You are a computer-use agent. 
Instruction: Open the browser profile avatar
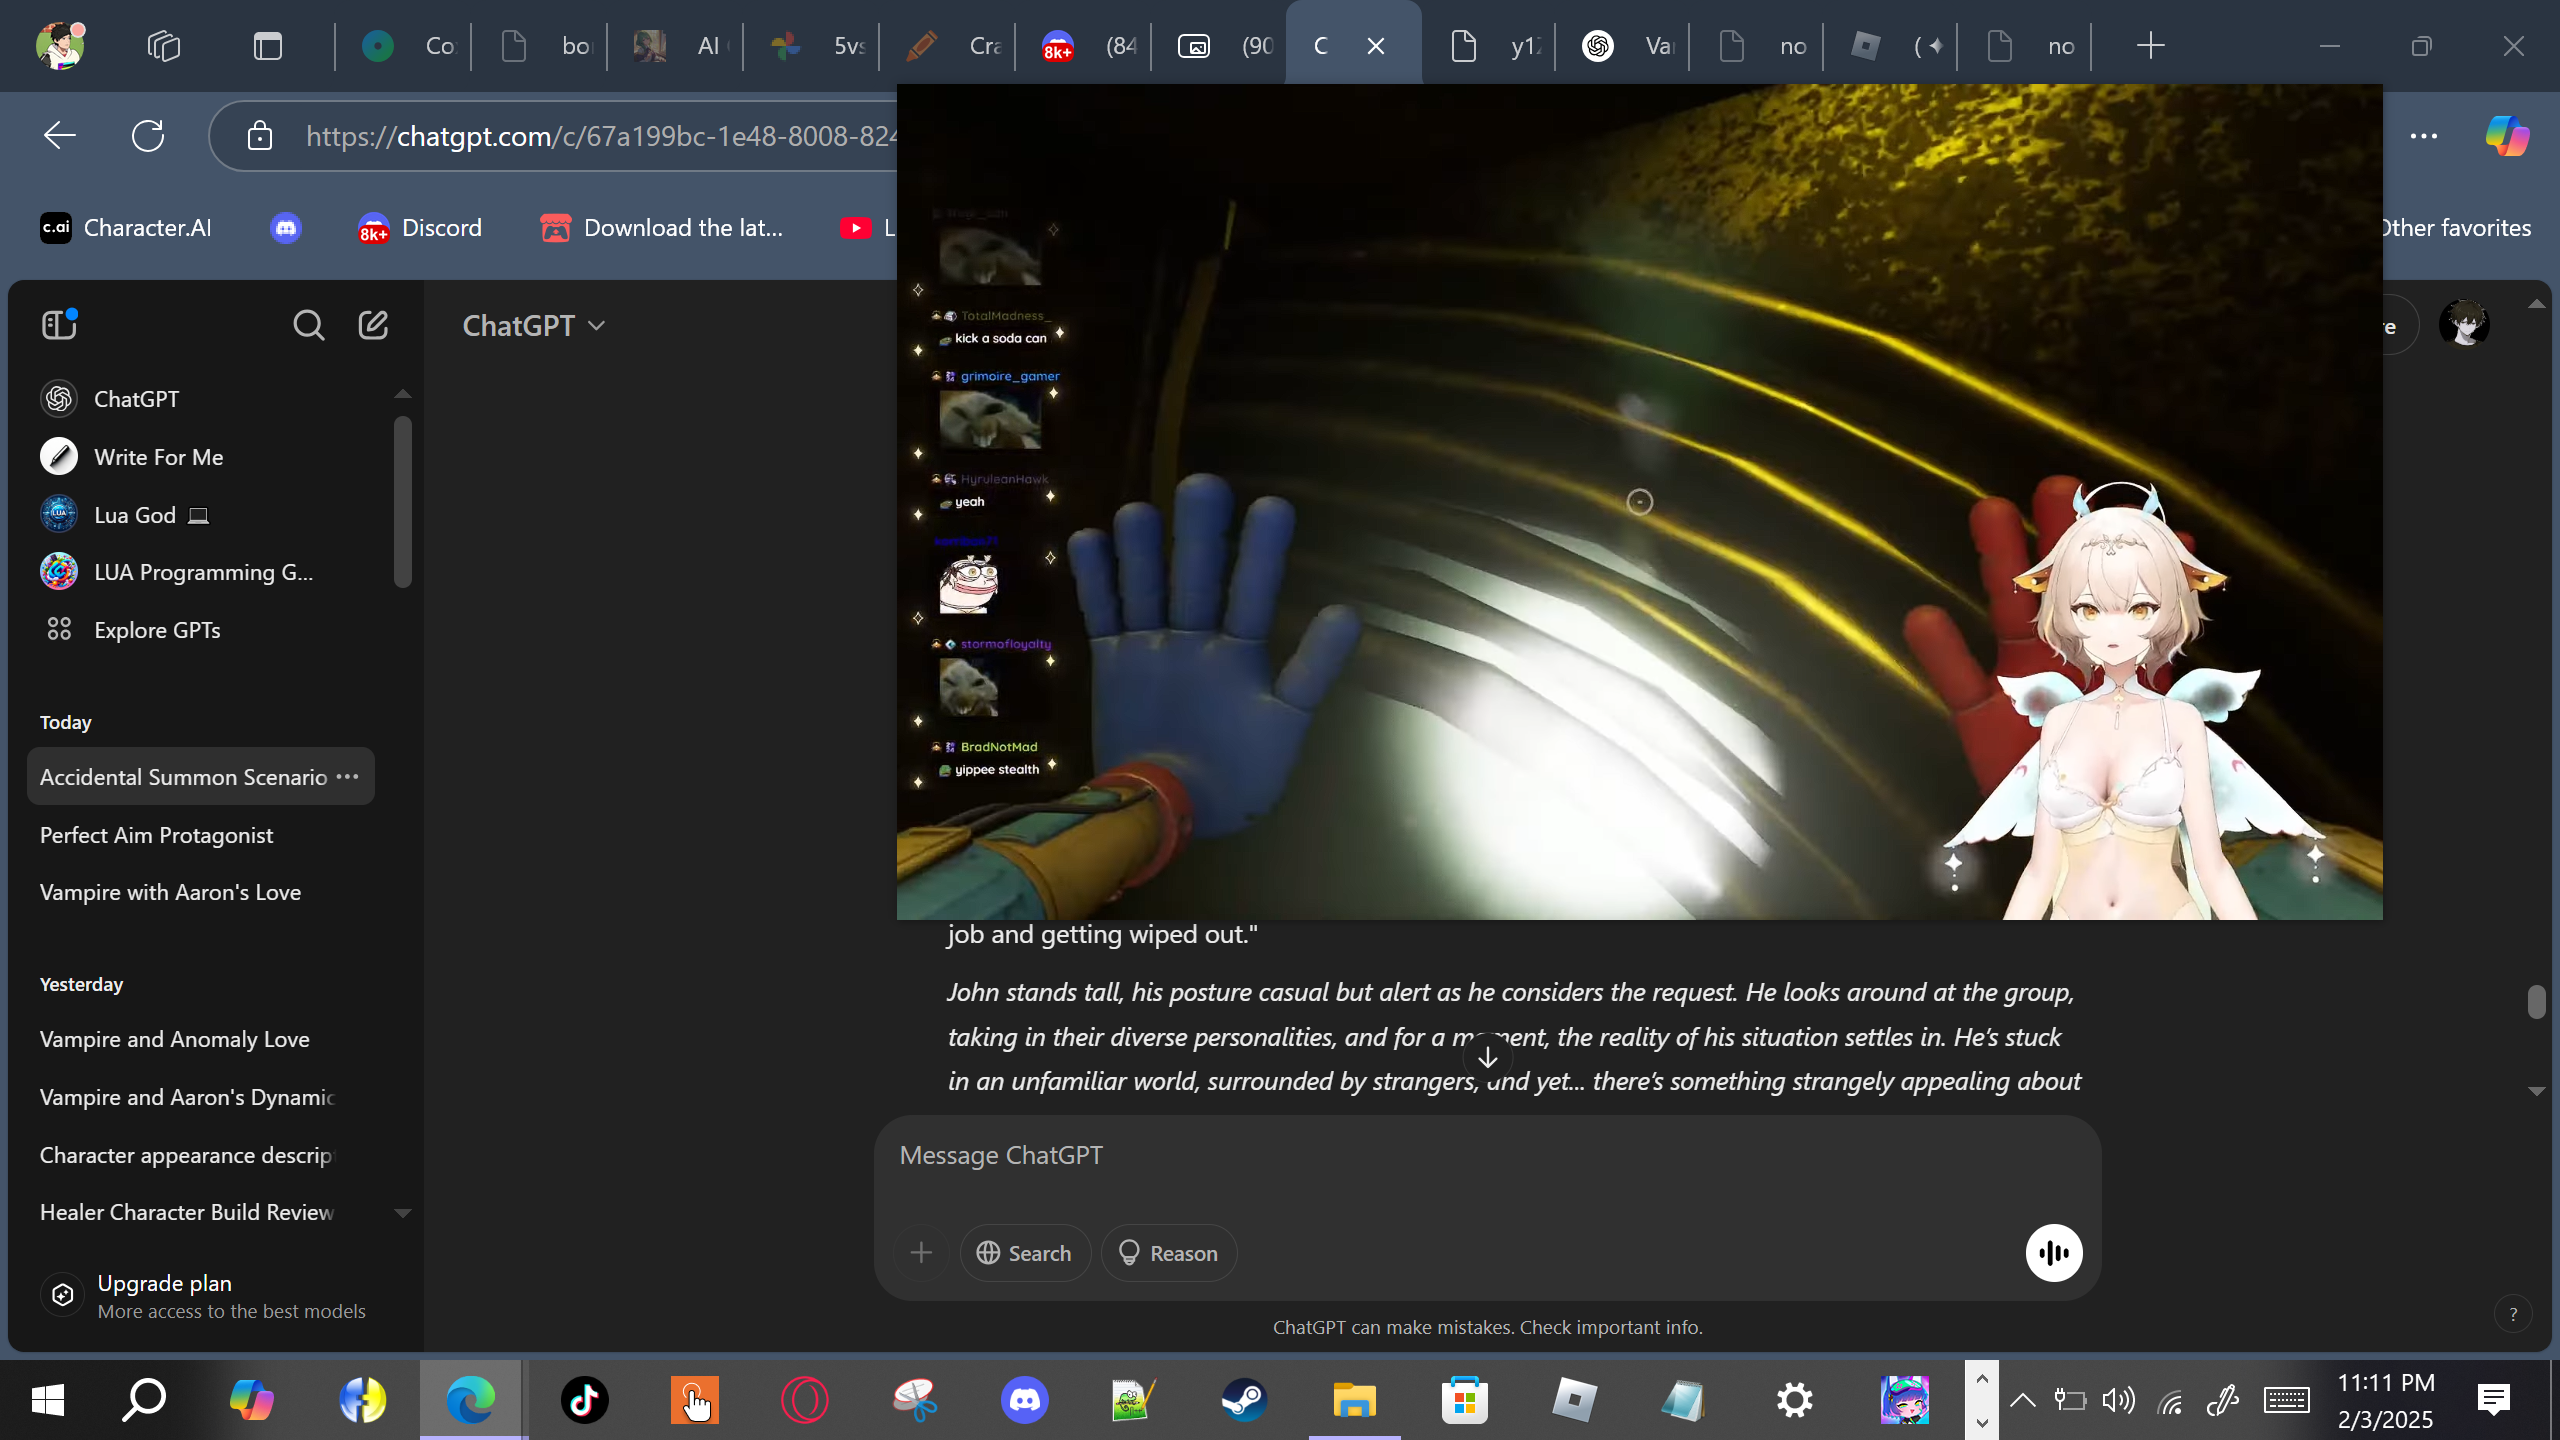click(60, 45)
